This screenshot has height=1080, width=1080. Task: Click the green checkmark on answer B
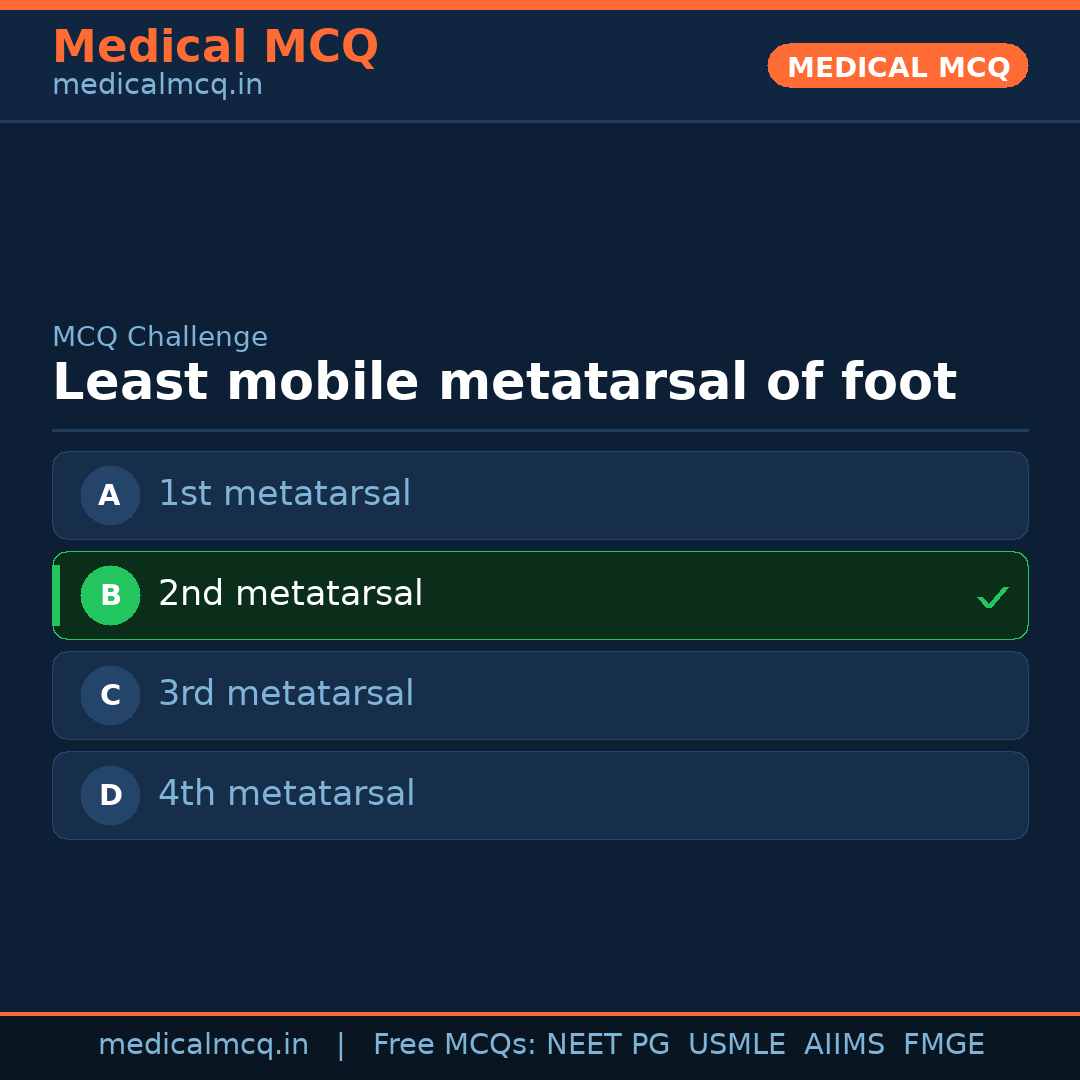coord(993,596)
